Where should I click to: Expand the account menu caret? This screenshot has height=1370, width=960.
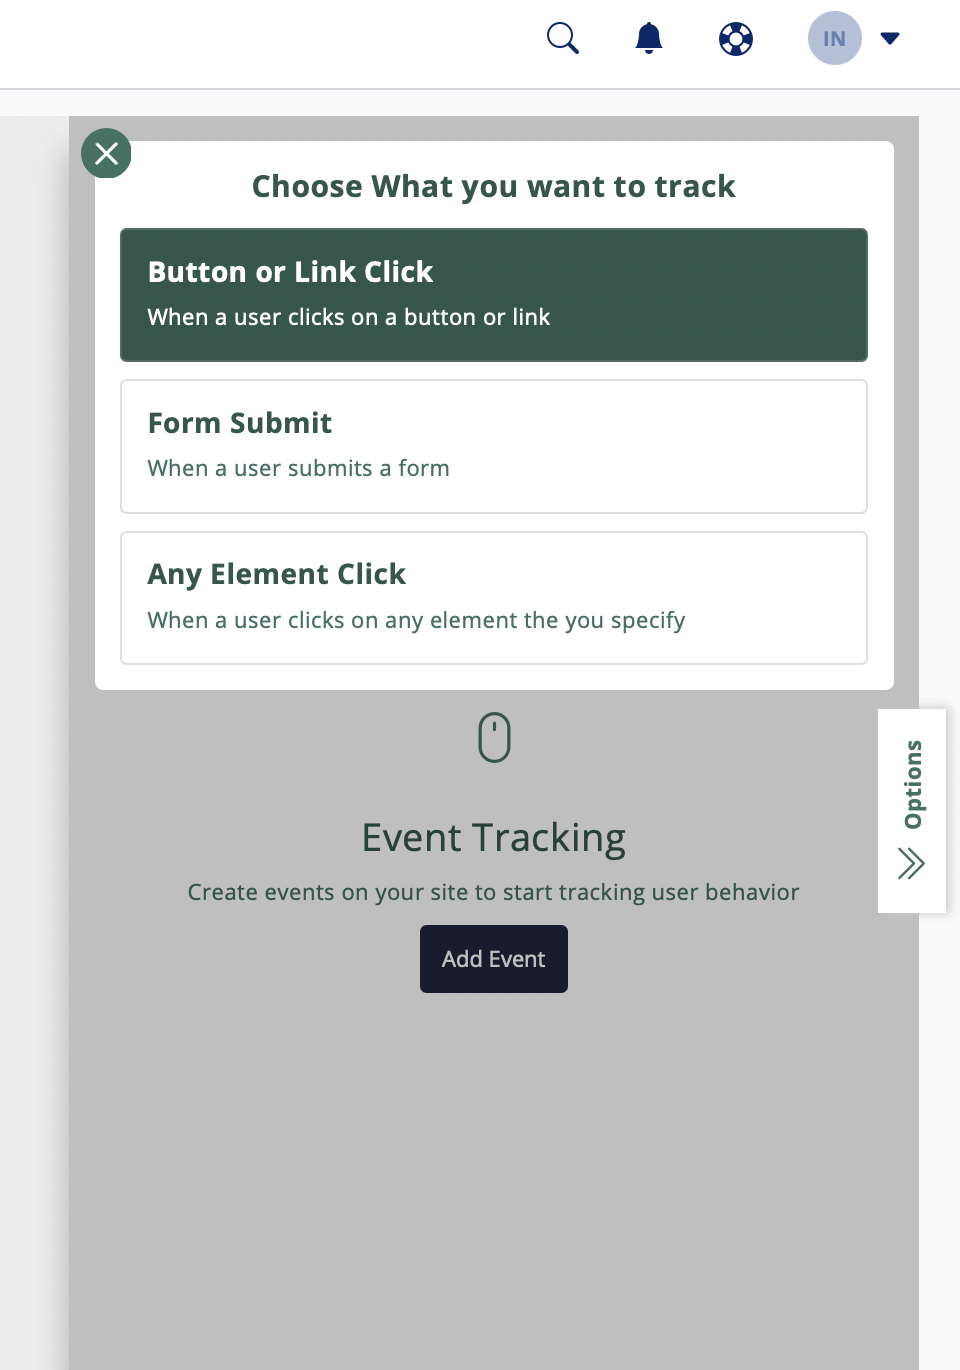(890, 38)
